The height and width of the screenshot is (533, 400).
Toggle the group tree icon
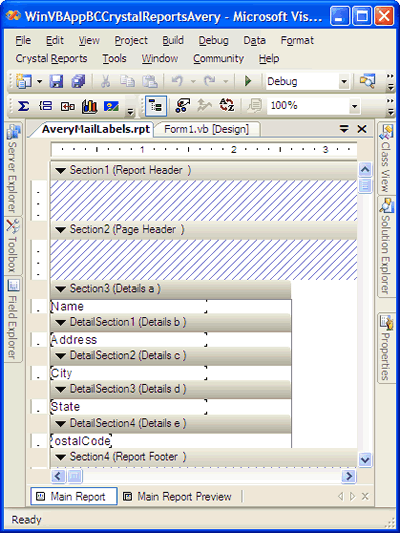click(156, 106)
